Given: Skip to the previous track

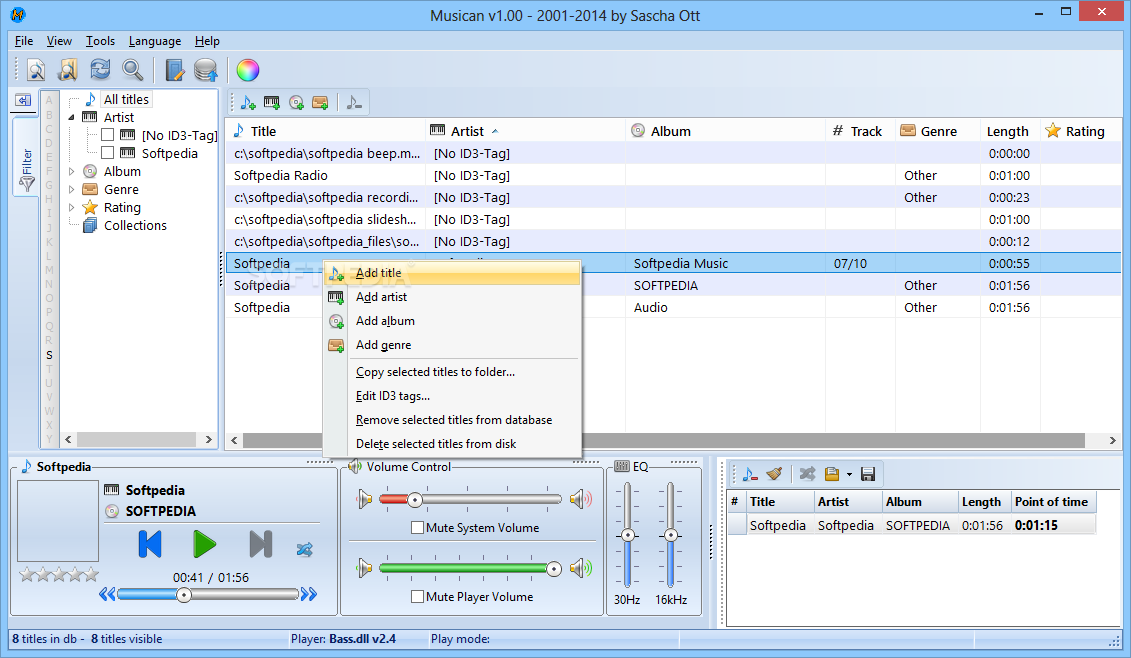Looking at the screenshot, I should pyautogui.click(x=150, y=544).
